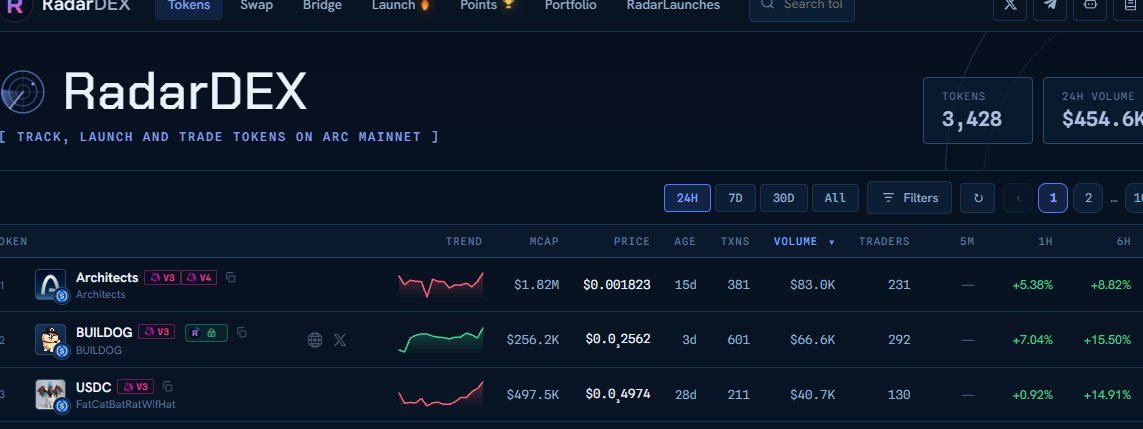Screen dimensions: 1143x429
Task: Refresh the token list
Action: pos(978,198)
